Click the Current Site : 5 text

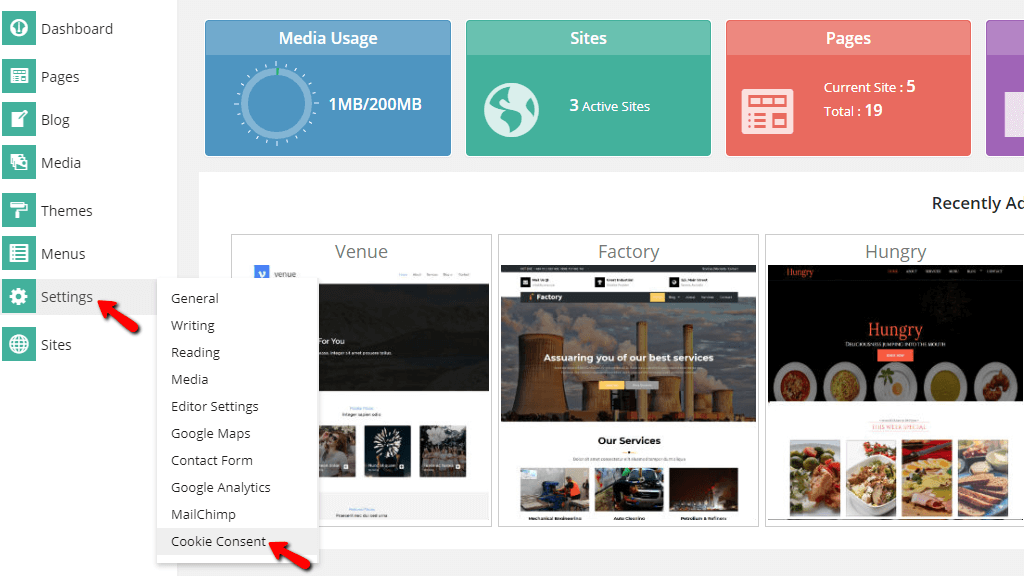pos(869,87)
